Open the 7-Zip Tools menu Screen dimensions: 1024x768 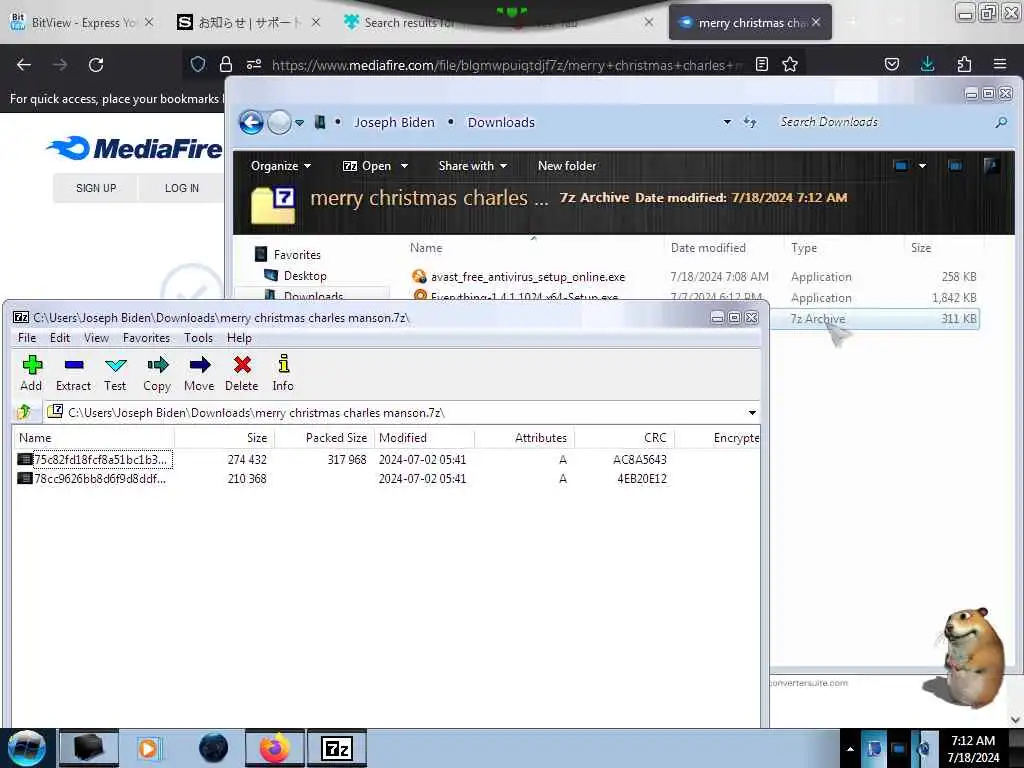click(198, 338)
